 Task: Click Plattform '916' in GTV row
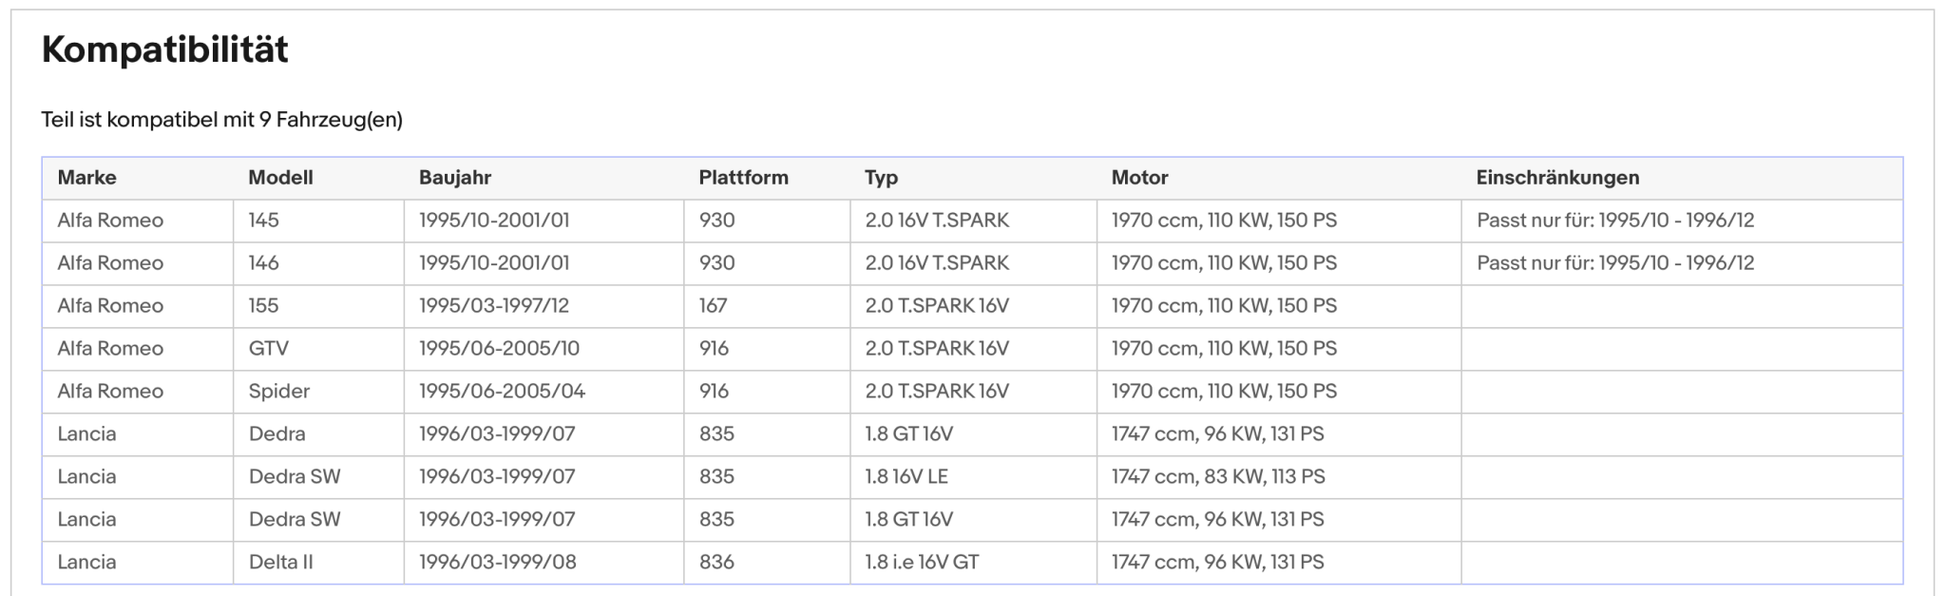(x=714, y=349)
